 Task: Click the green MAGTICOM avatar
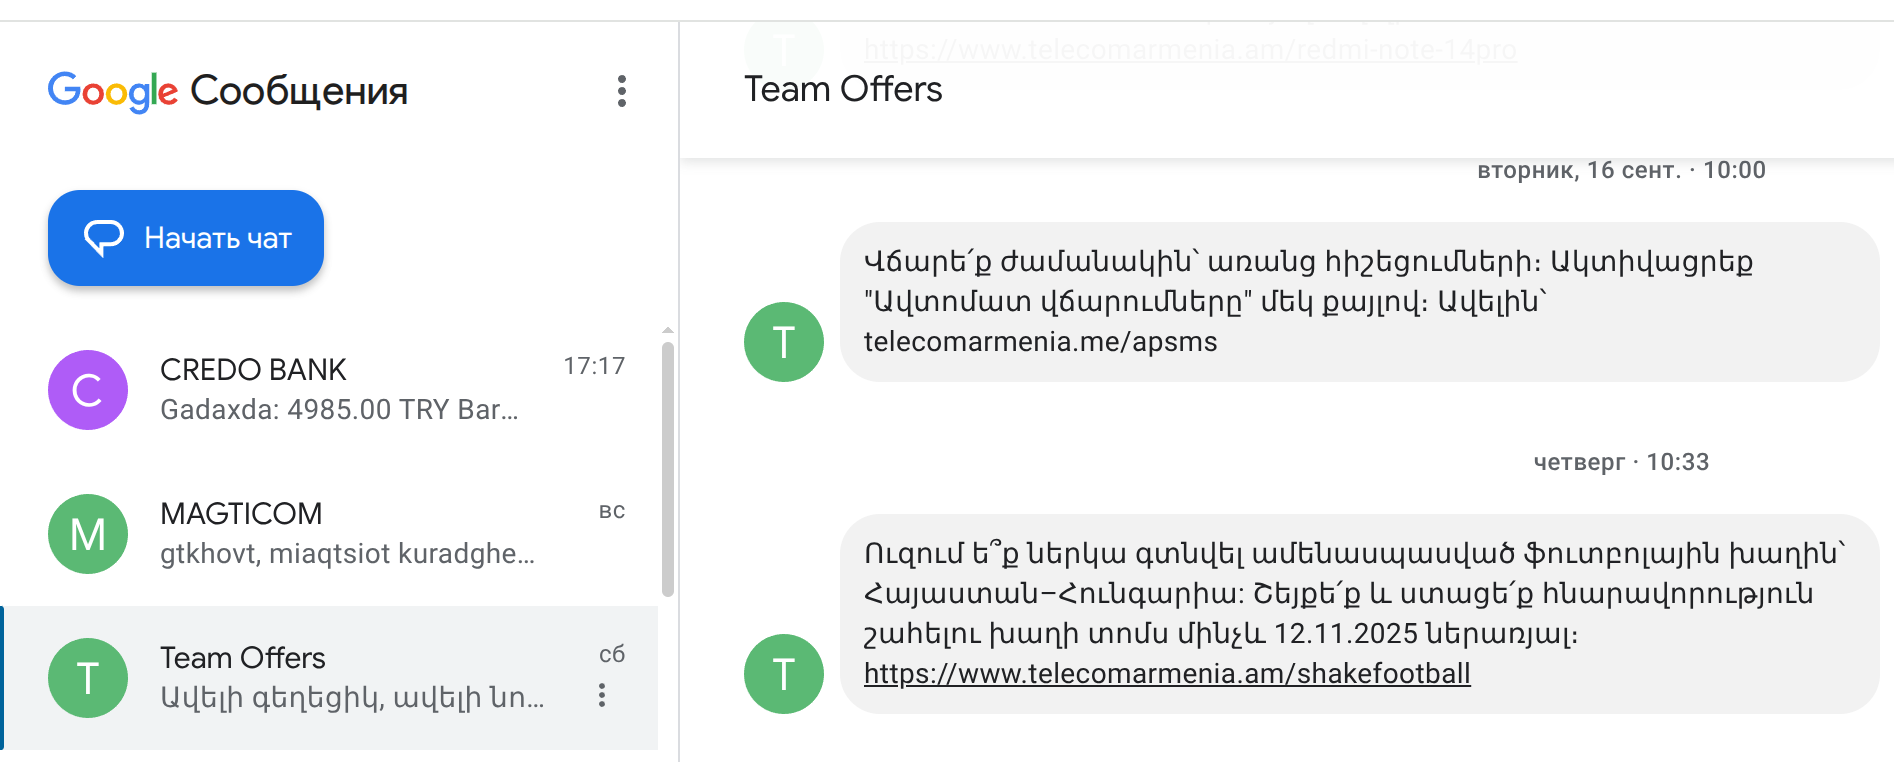pyautogui.click(x=88, y=534)
